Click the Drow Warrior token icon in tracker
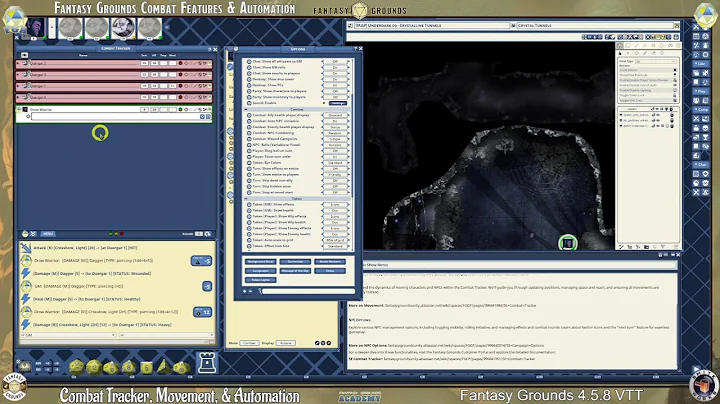720x404 pixels. (25, 109)
